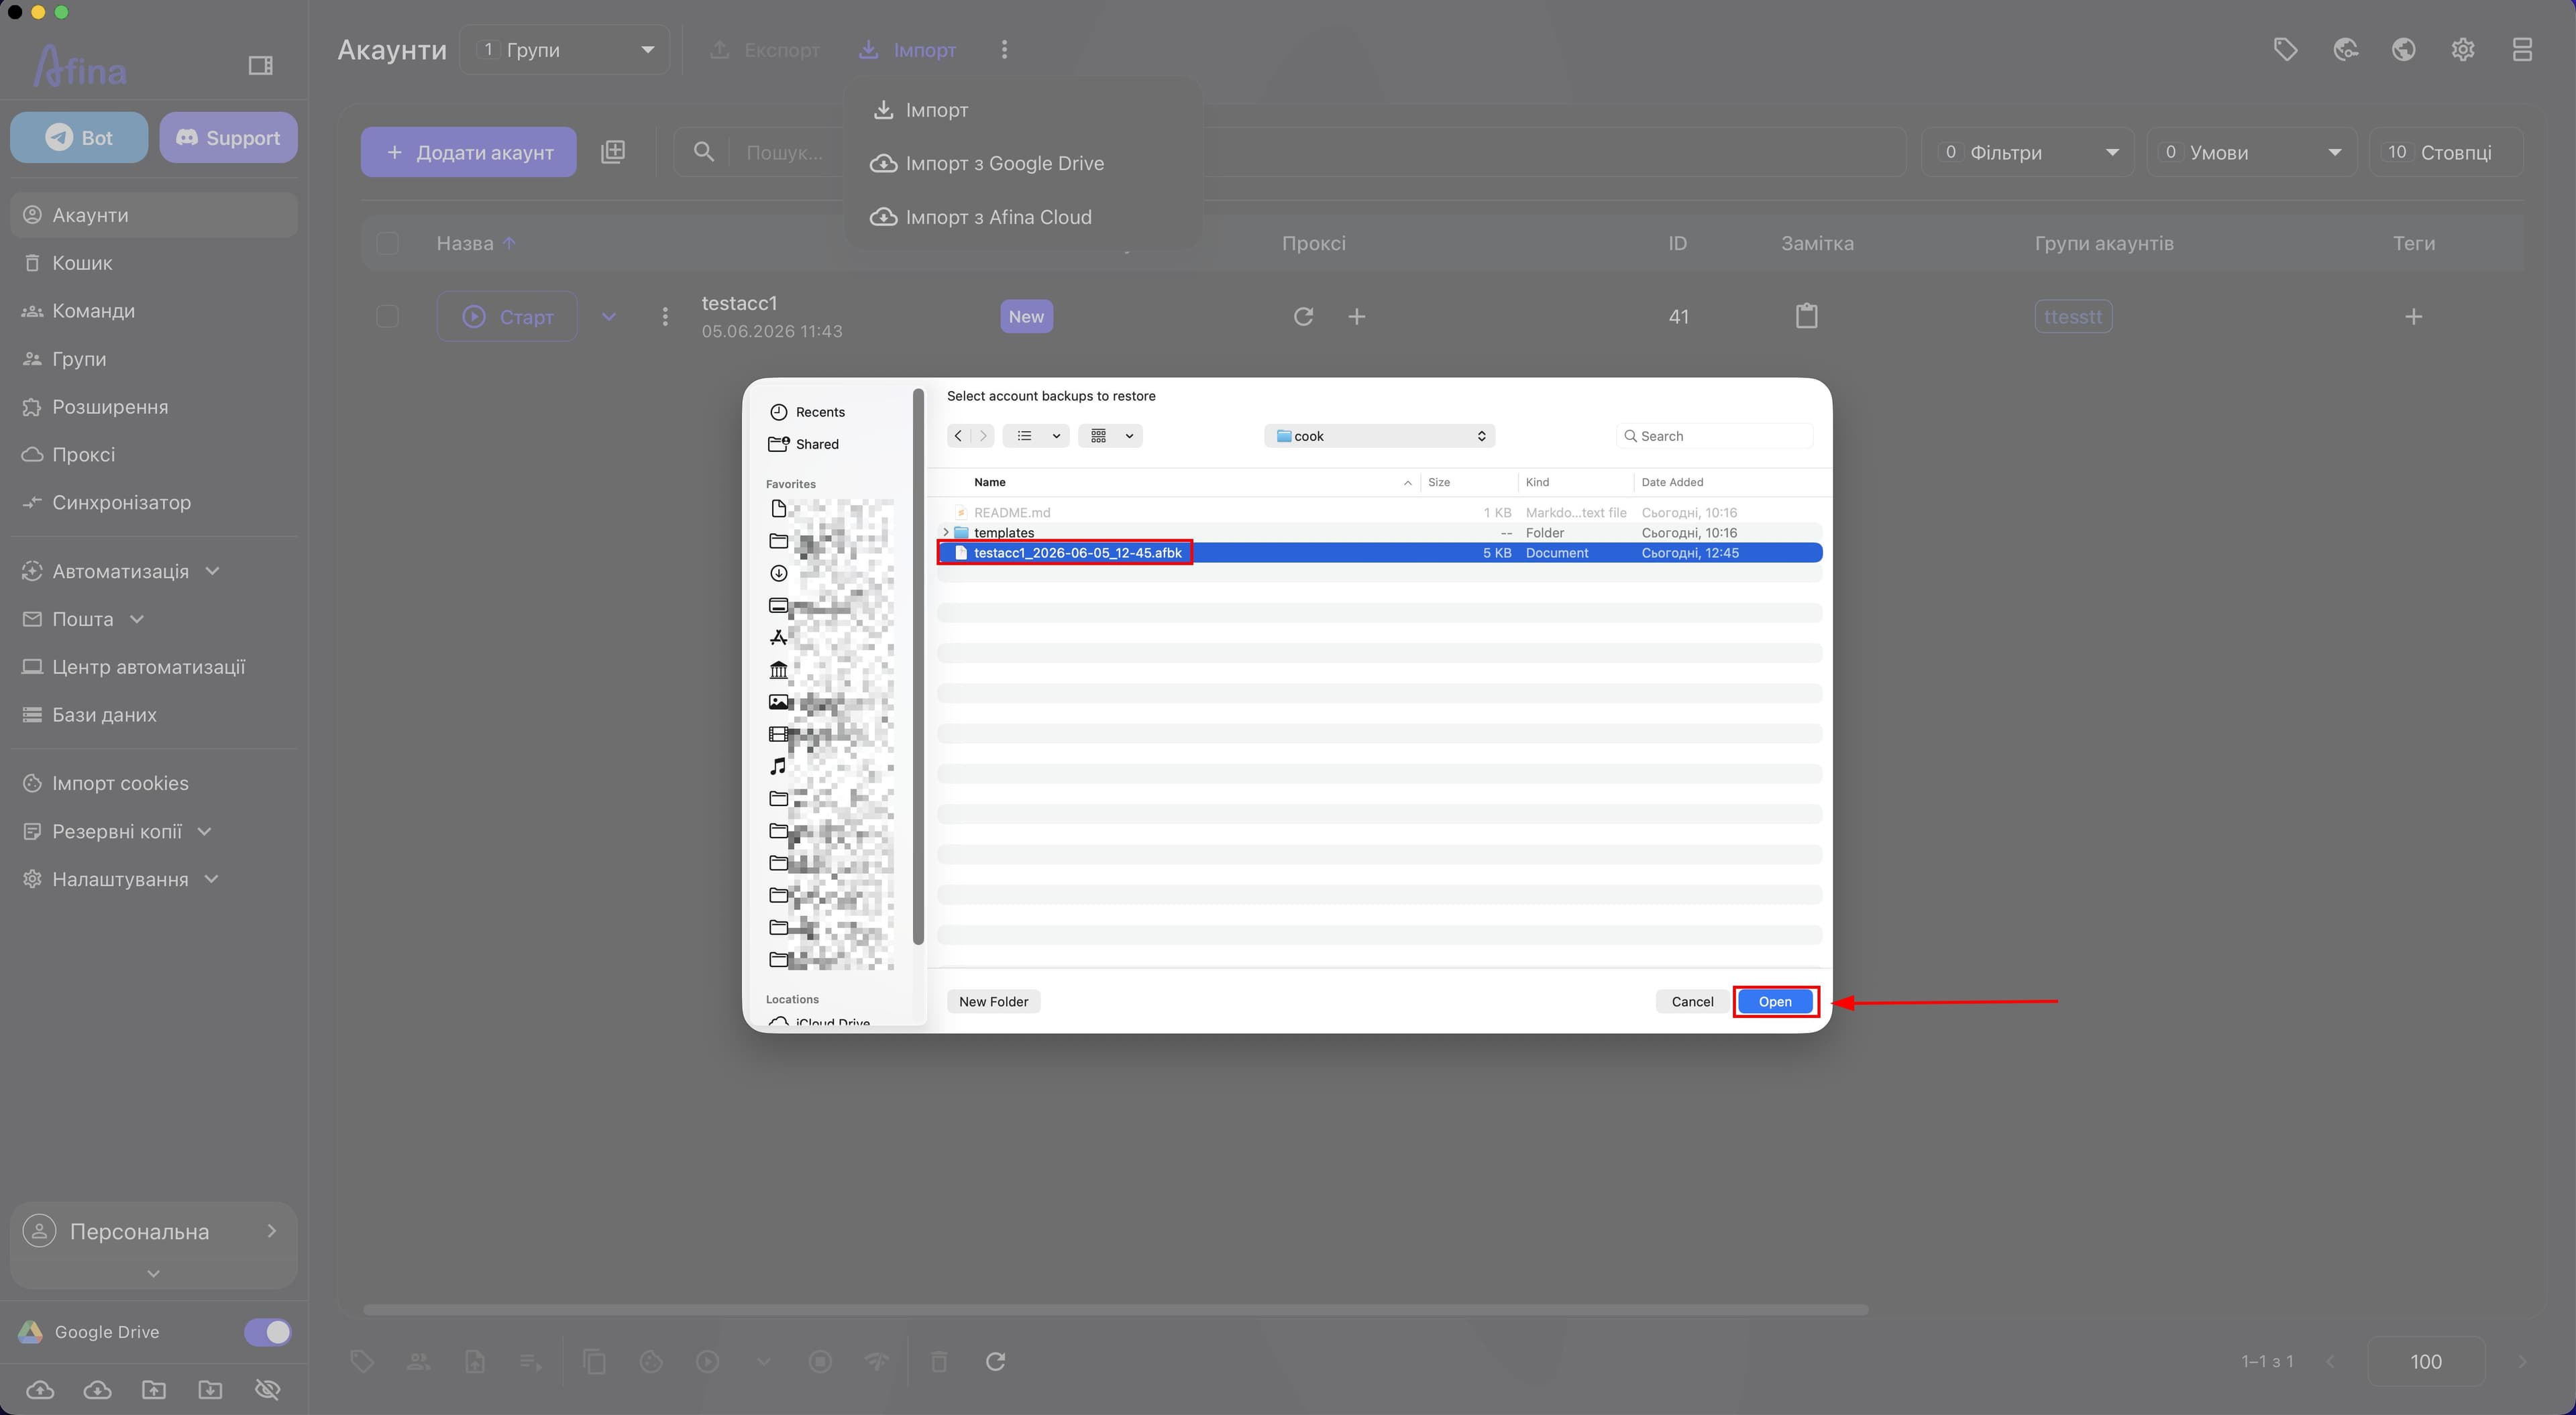Click the hidden eye icon at bottom left
Viewport: 2576px width, 1415px height.
(267, 1389)
